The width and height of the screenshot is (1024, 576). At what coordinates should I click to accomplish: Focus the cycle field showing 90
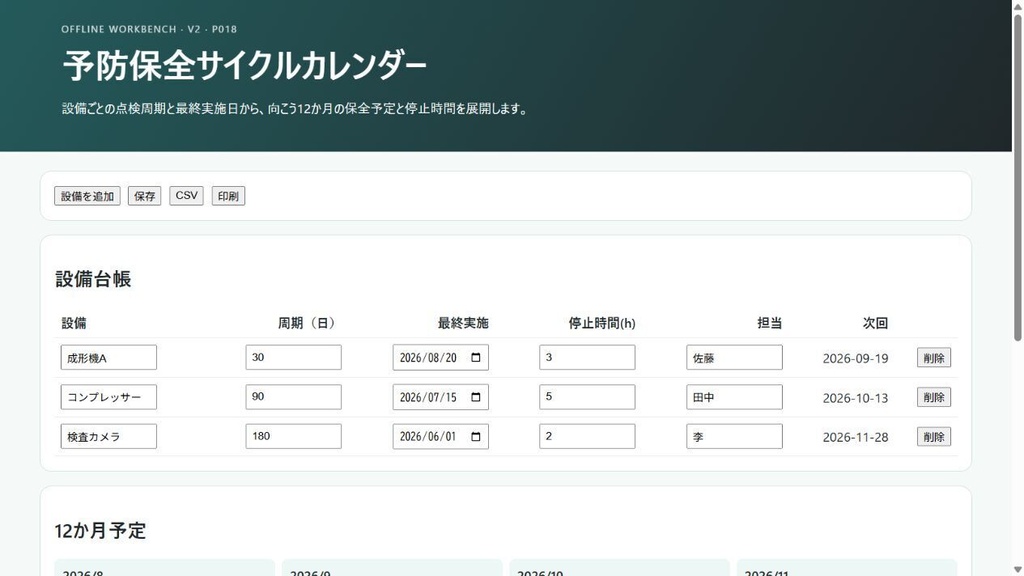coord(293,397)
